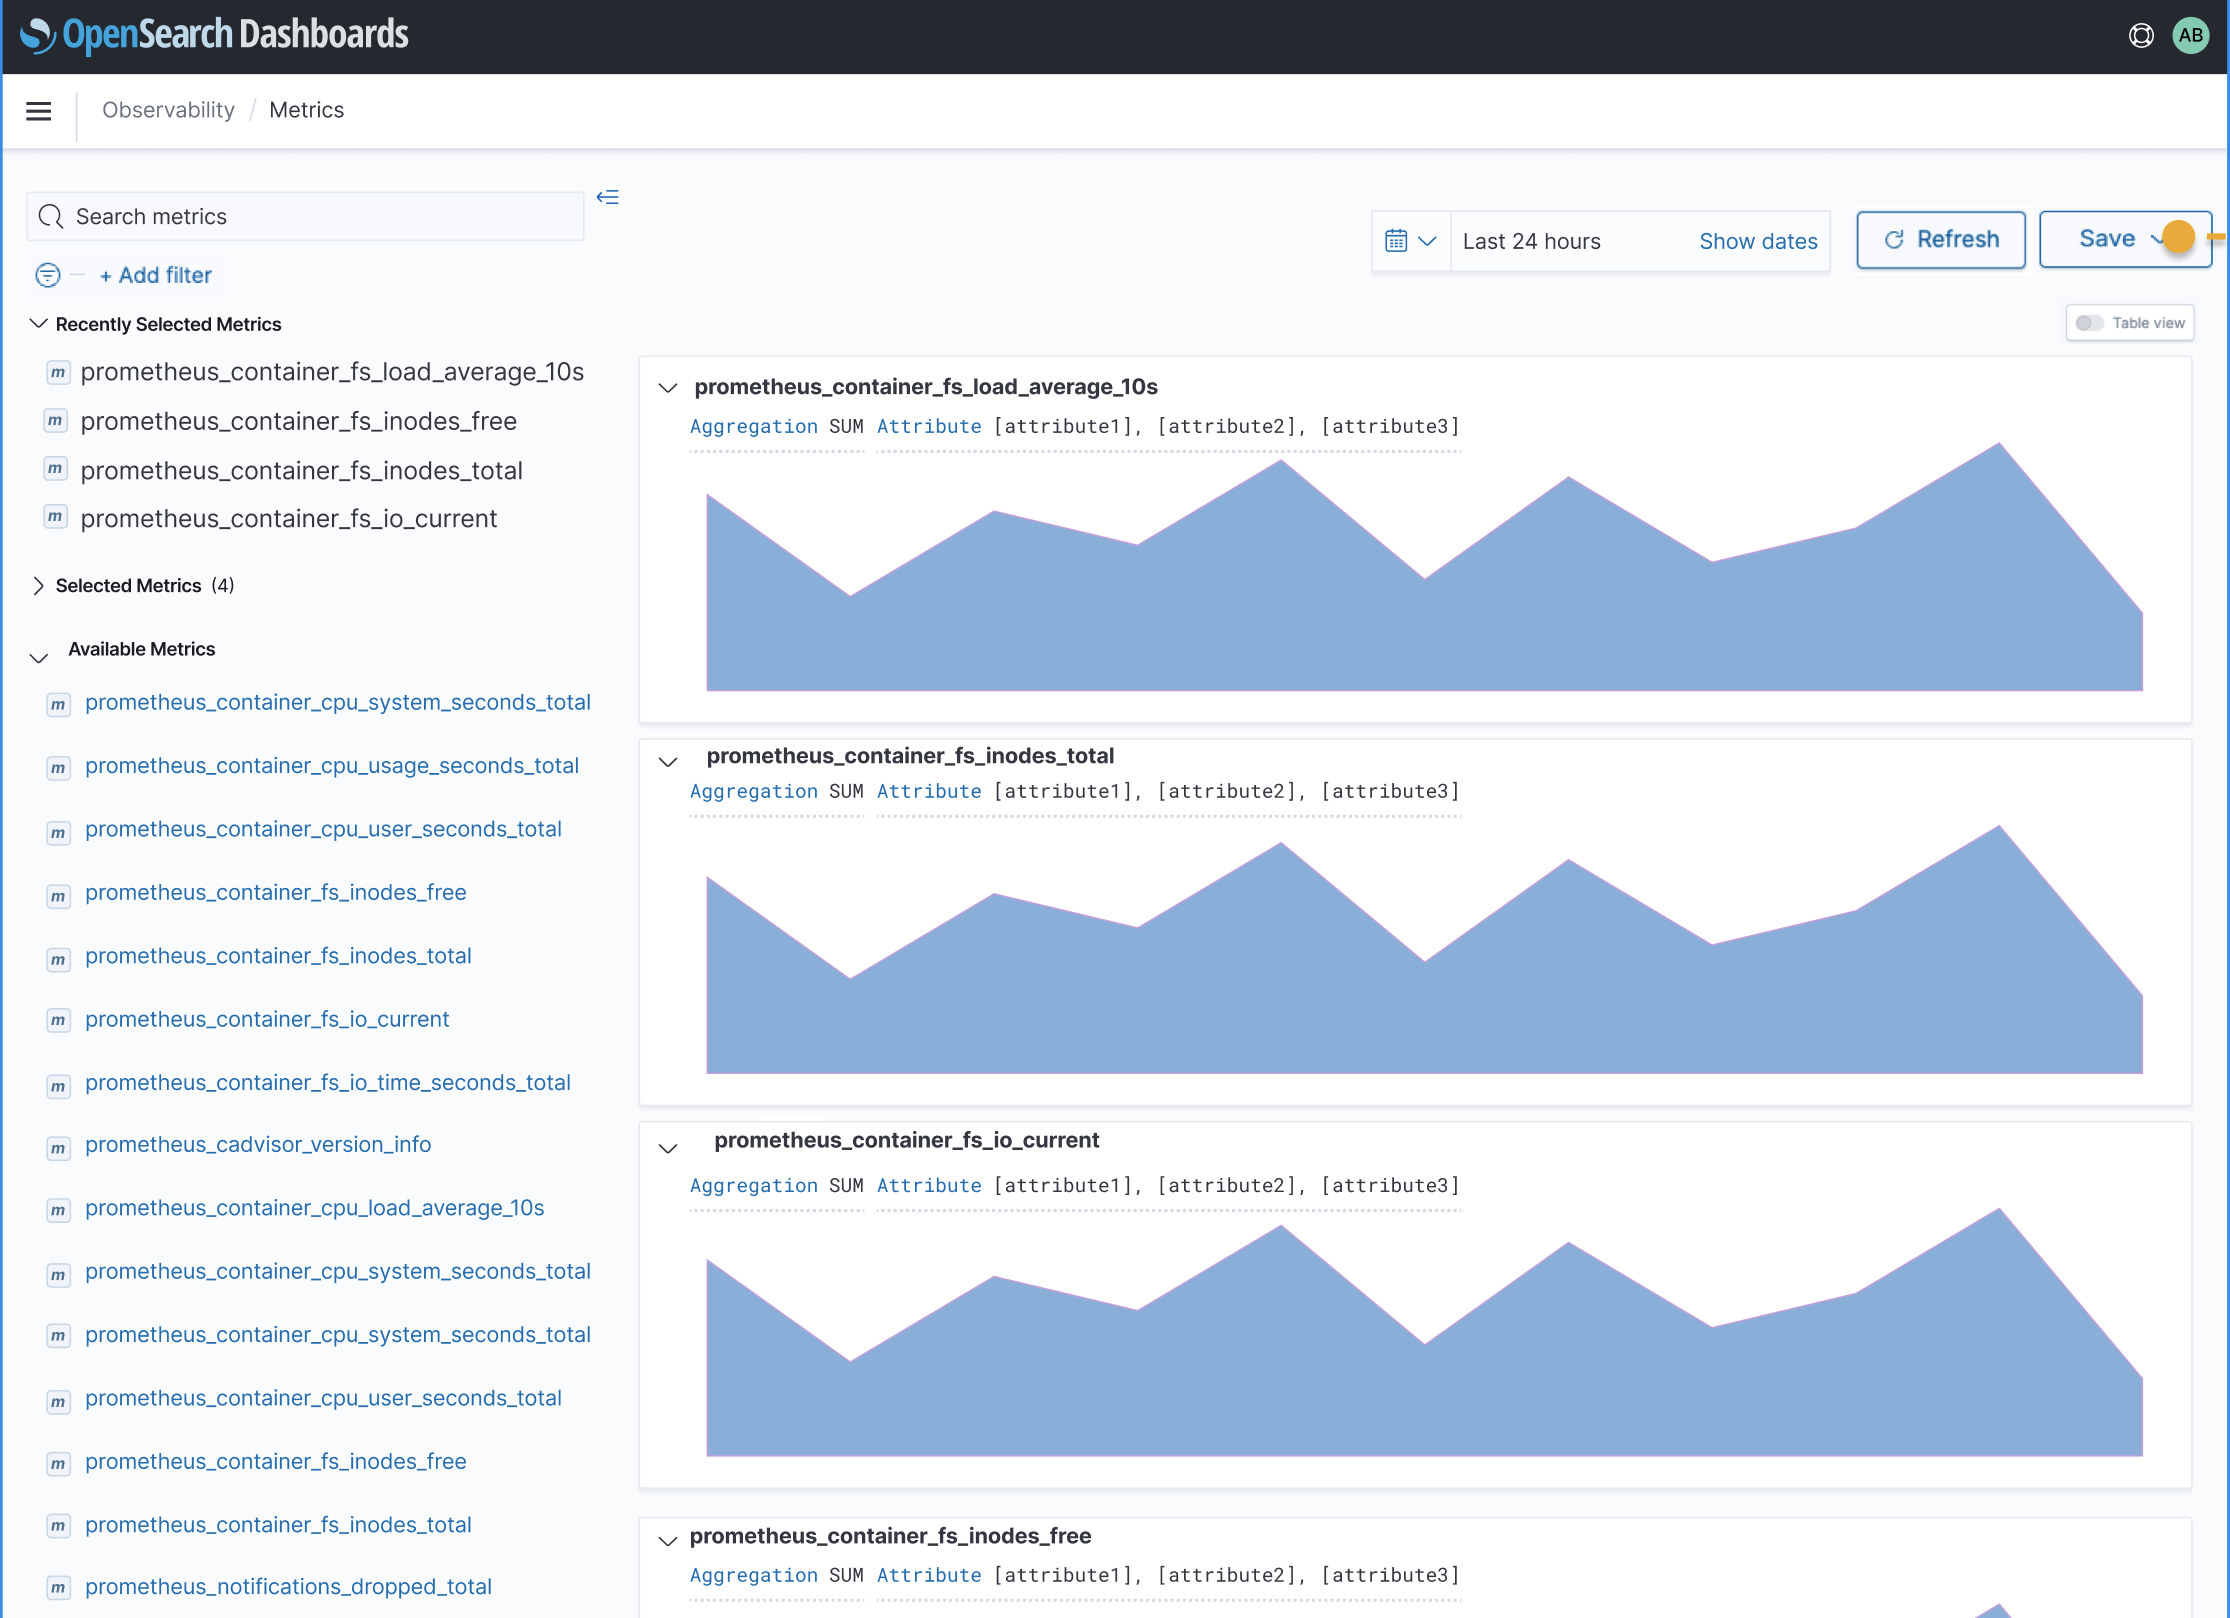Click the m badge beside prometheus_cadvisor_version_info
Image resolution: width=2230 pixels, height=1618 pixels.
click(57, 1148)
